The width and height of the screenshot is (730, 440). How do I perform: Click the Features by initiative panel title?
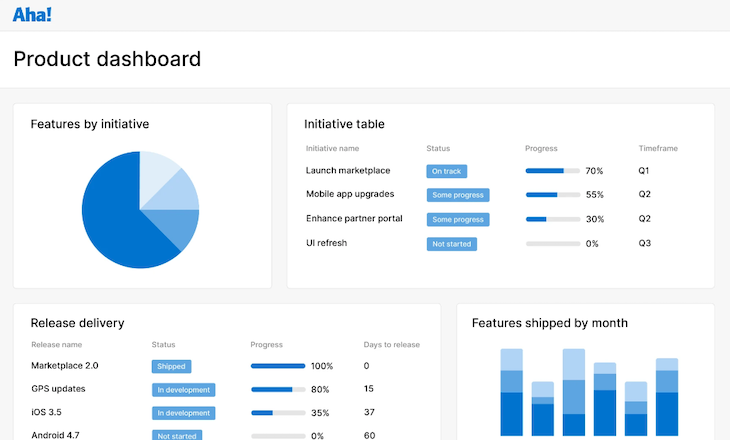point(90,124)
